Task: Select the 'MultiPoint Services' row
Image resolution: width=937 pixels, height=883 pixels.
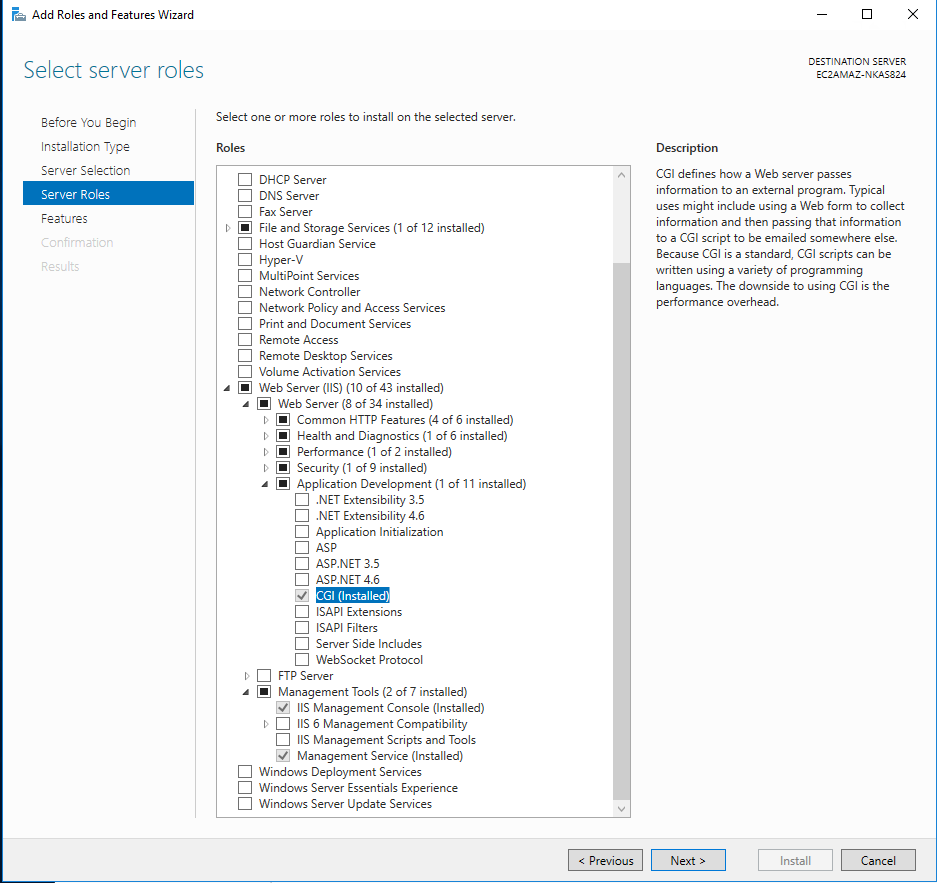Action: coord(309,275)
